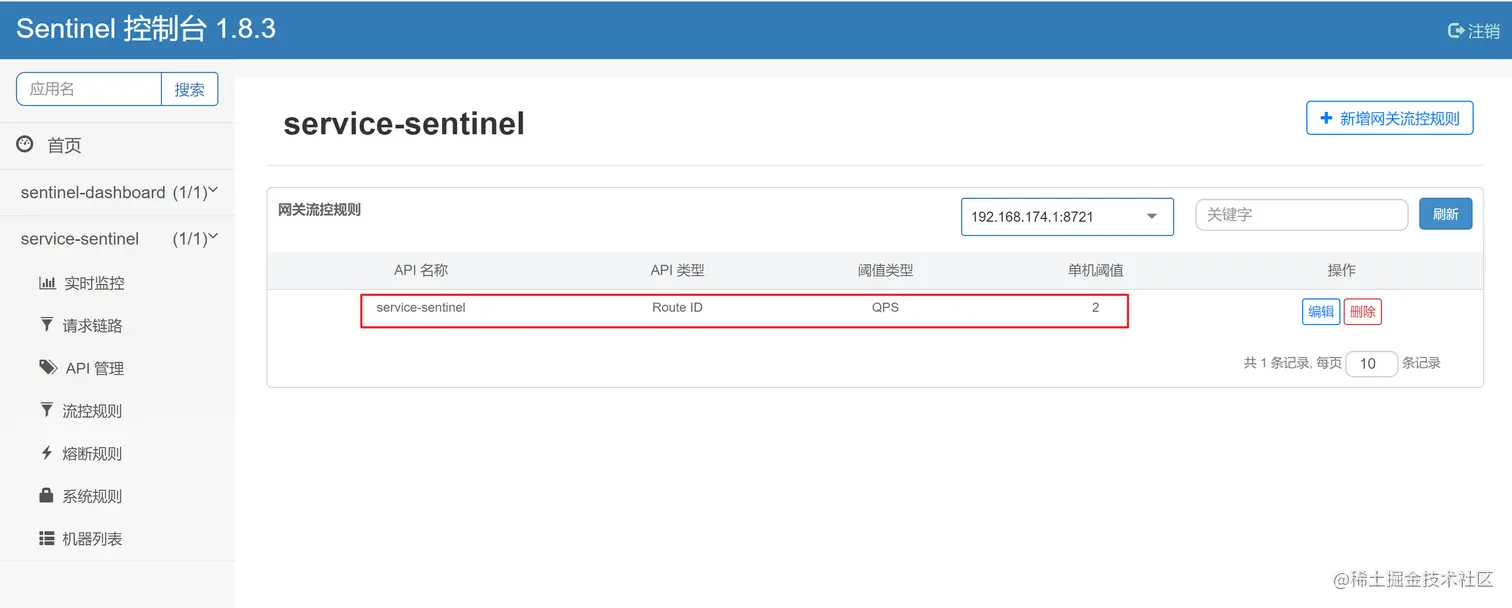
Task: Click 注销 to log out
Action: point(1484,31)
